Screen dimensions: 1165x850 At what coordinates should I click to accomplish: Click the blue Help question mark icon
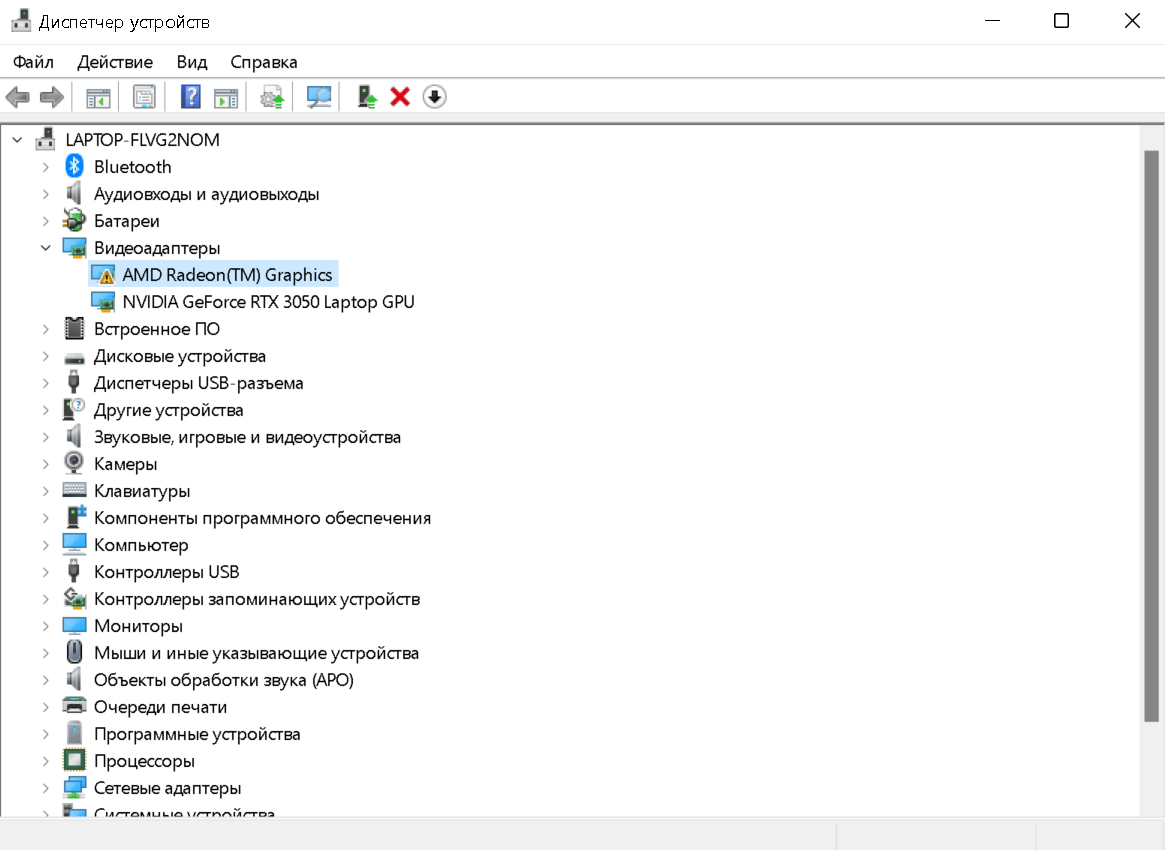click(191, 97)
